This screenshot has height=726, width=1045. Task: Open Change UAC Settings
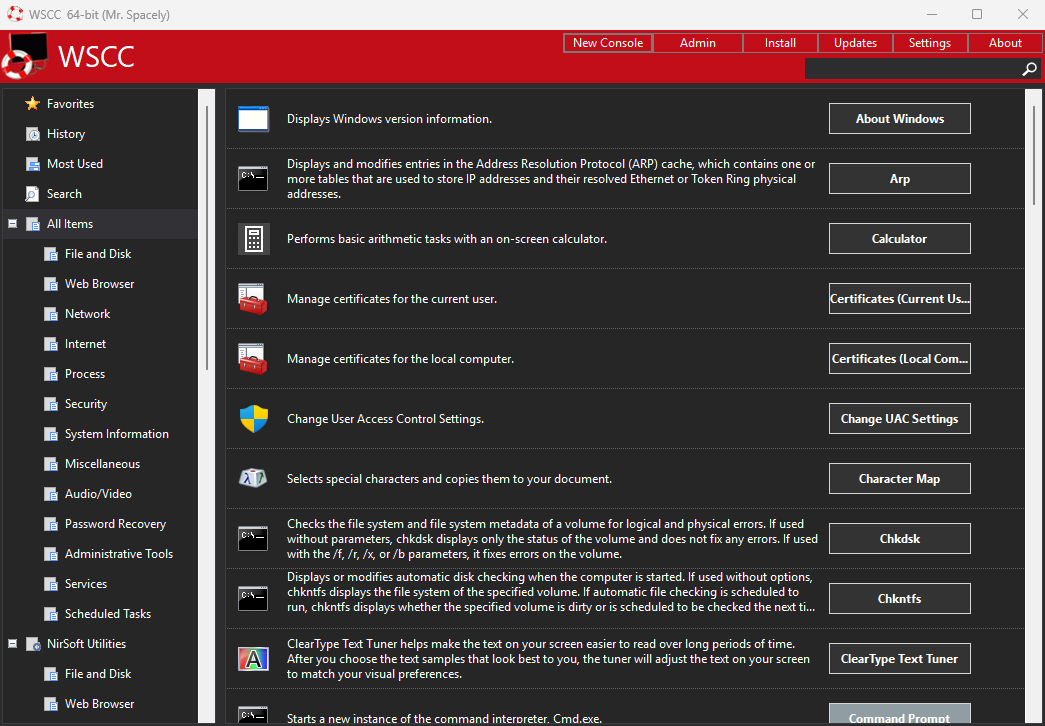[x=900, y=419]
